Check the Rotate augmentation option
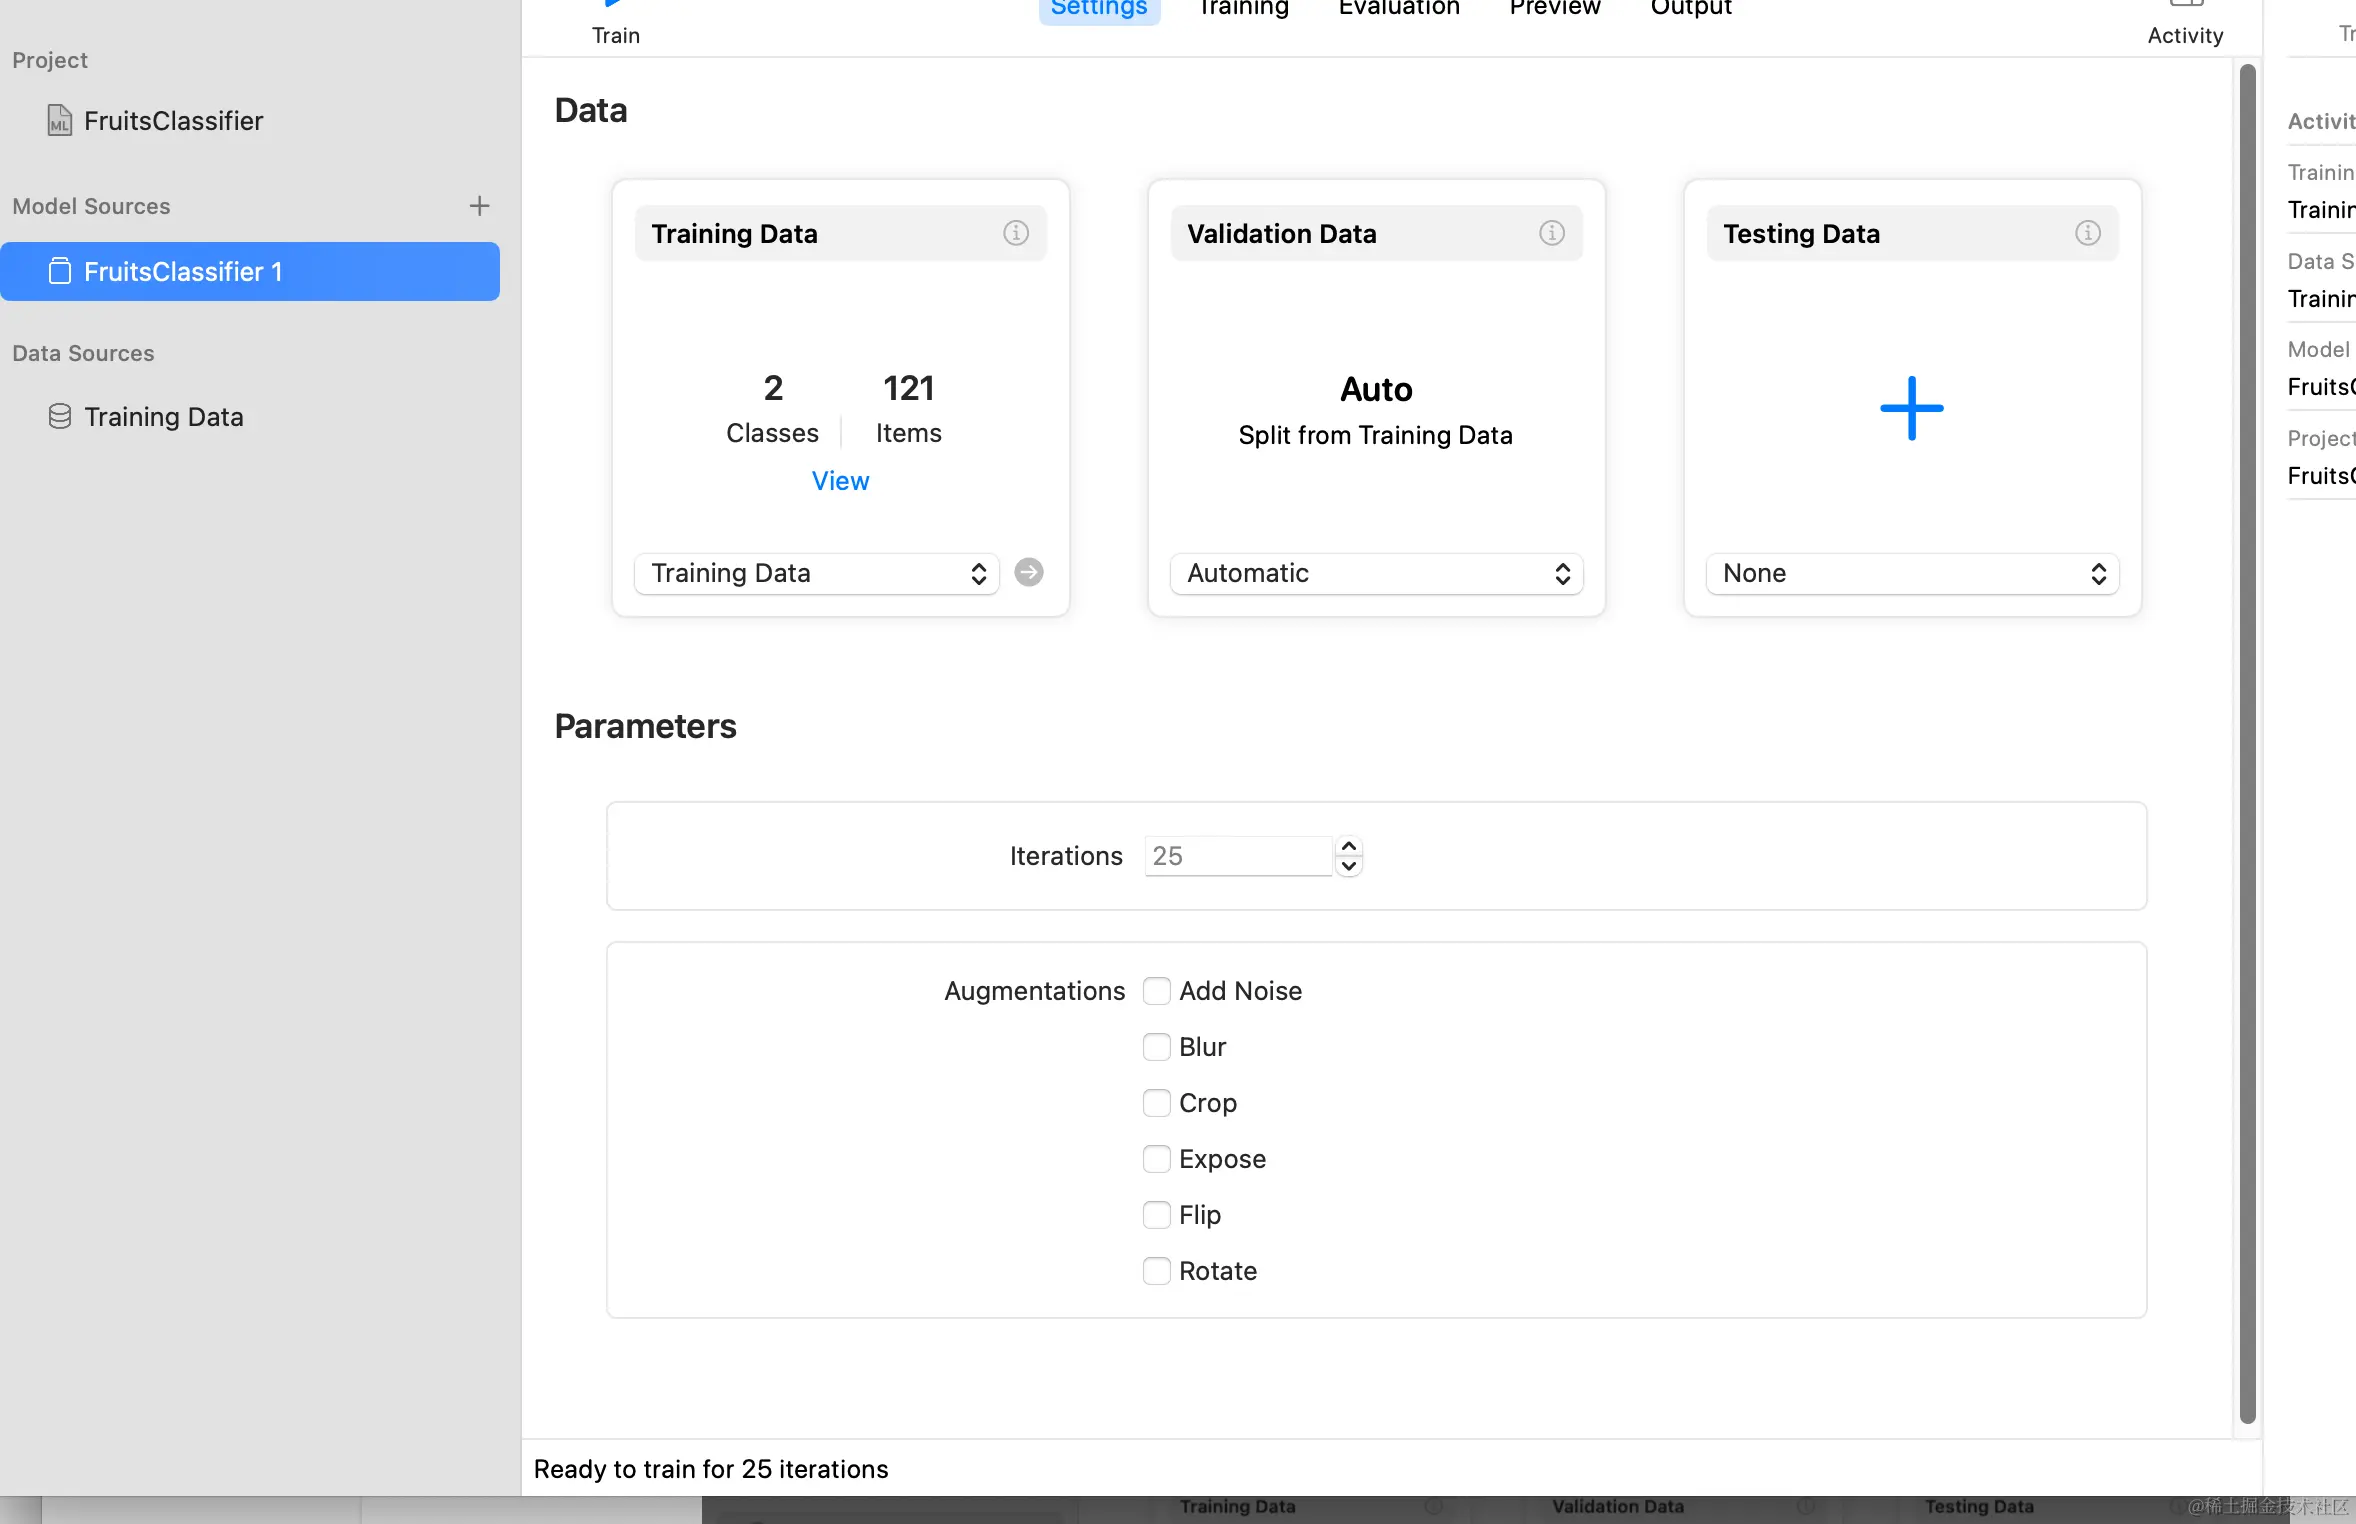Screen dimensions: 2356x1524 click(x=1156, y=1271)
